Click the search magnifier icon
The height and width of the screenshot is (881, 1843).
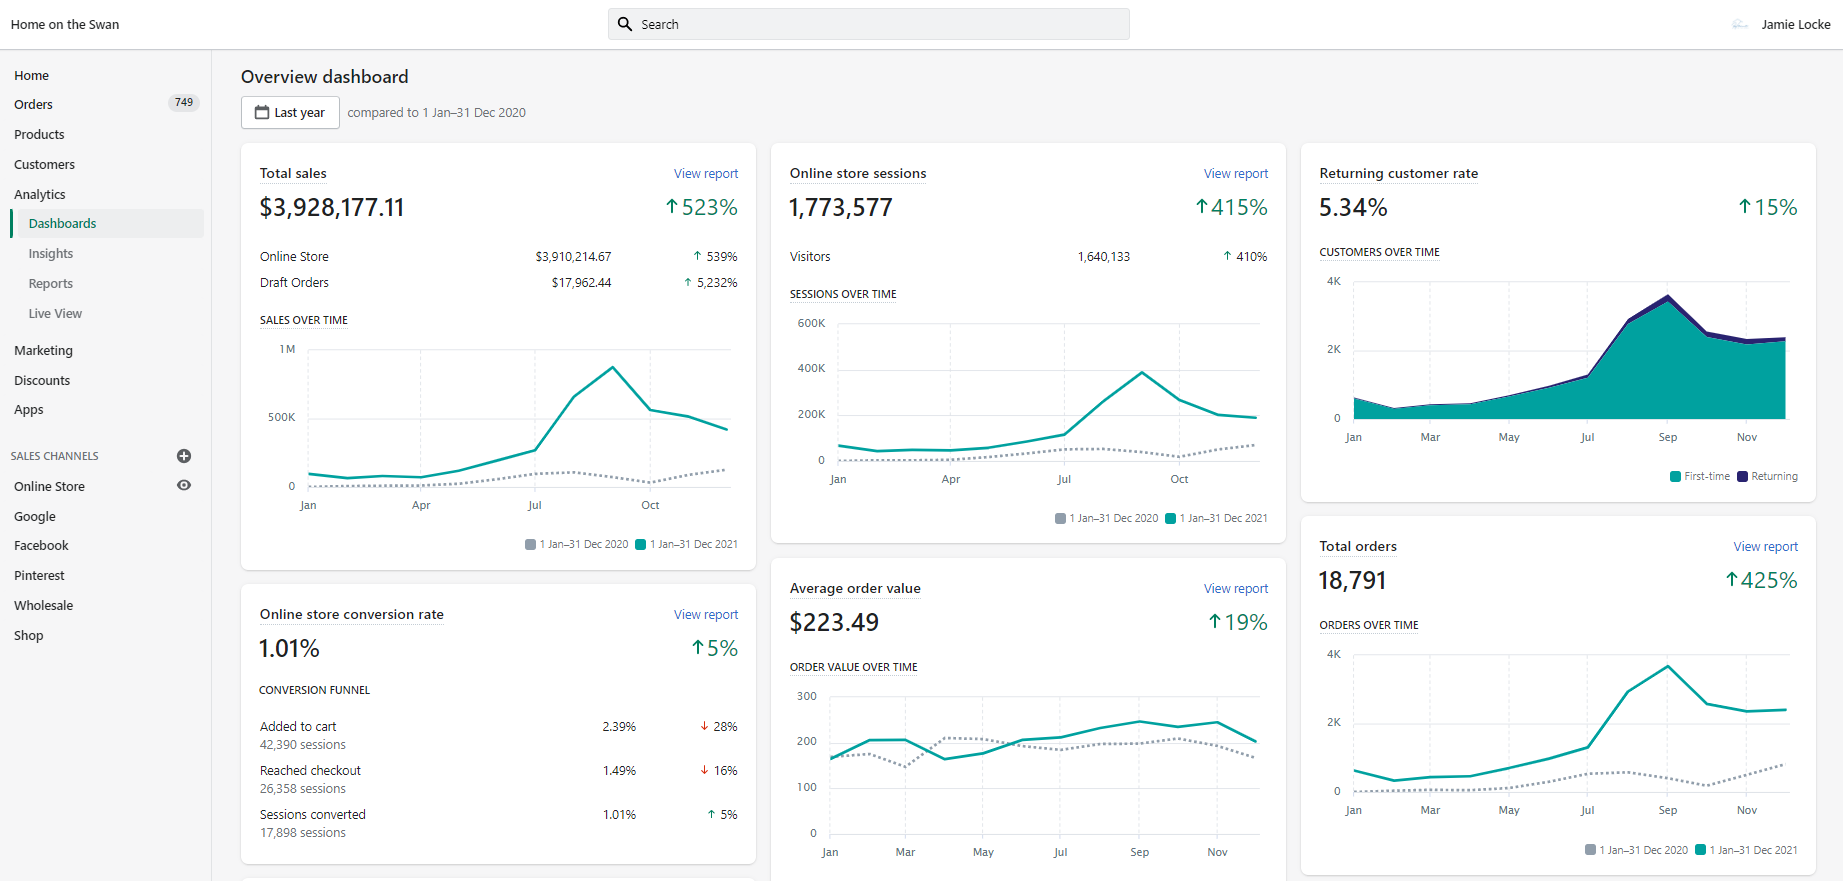tap(625, 24)
